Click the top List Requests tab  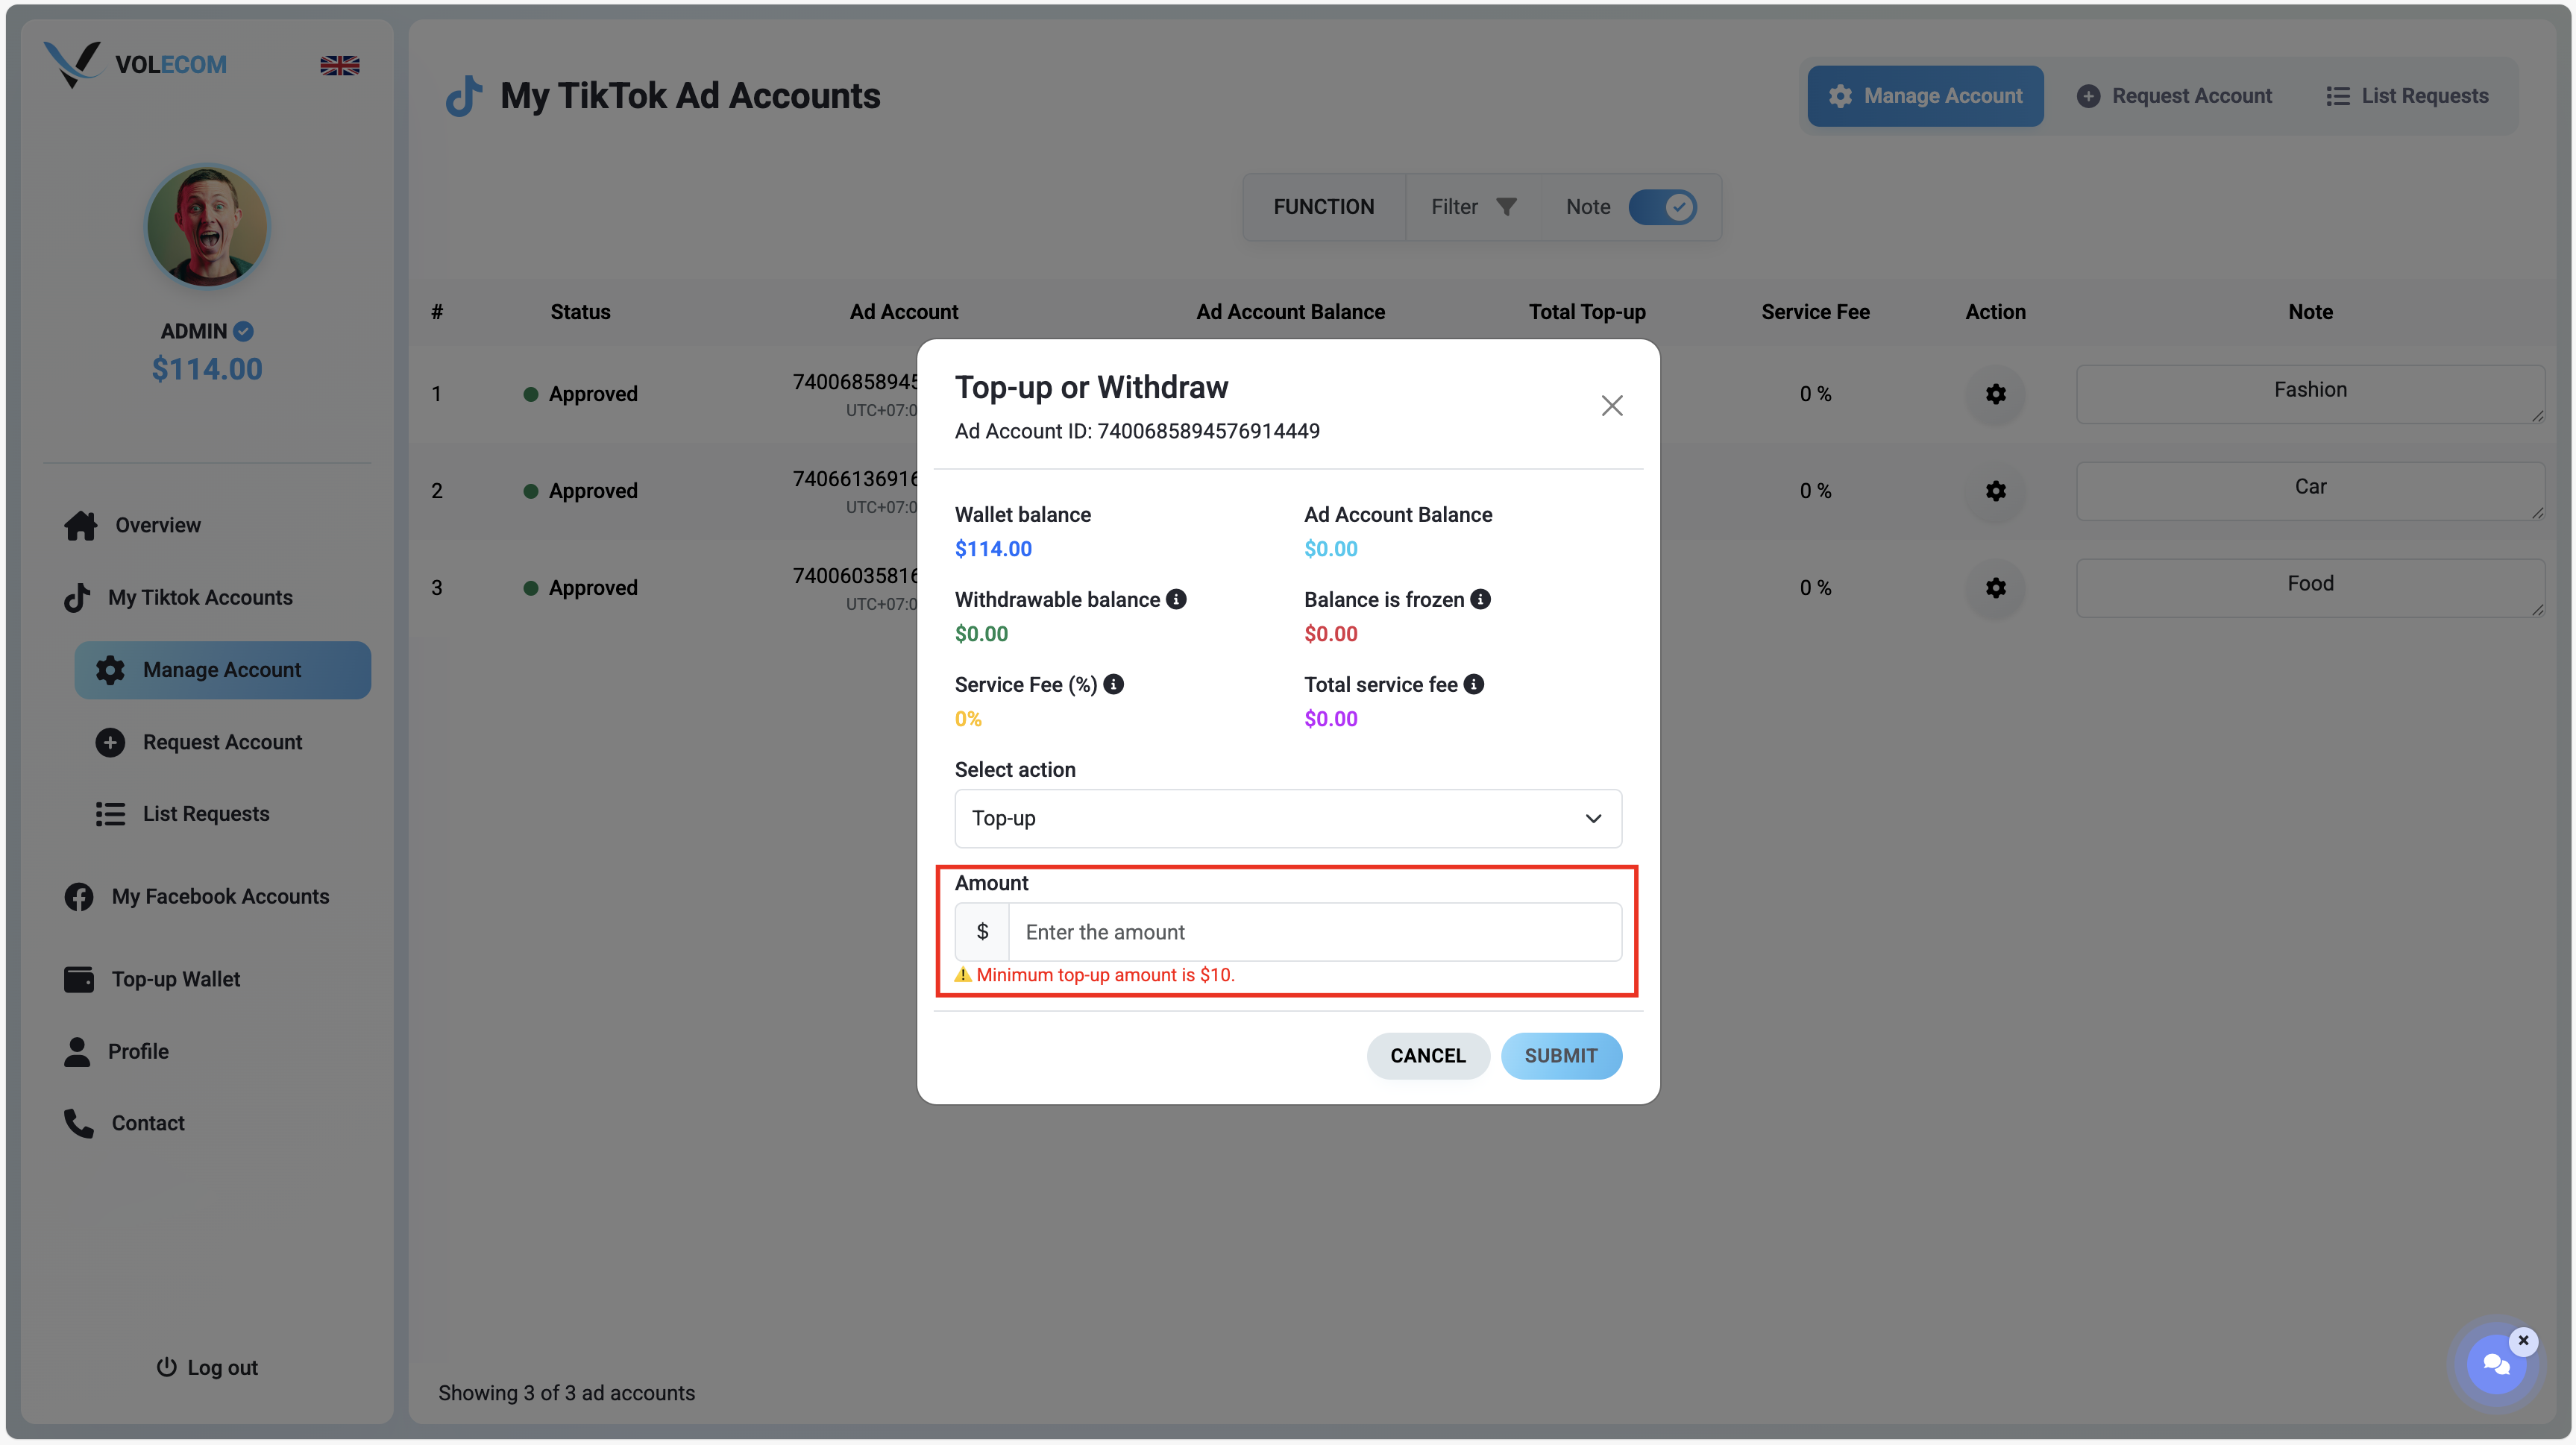[x=2407, y=96]
